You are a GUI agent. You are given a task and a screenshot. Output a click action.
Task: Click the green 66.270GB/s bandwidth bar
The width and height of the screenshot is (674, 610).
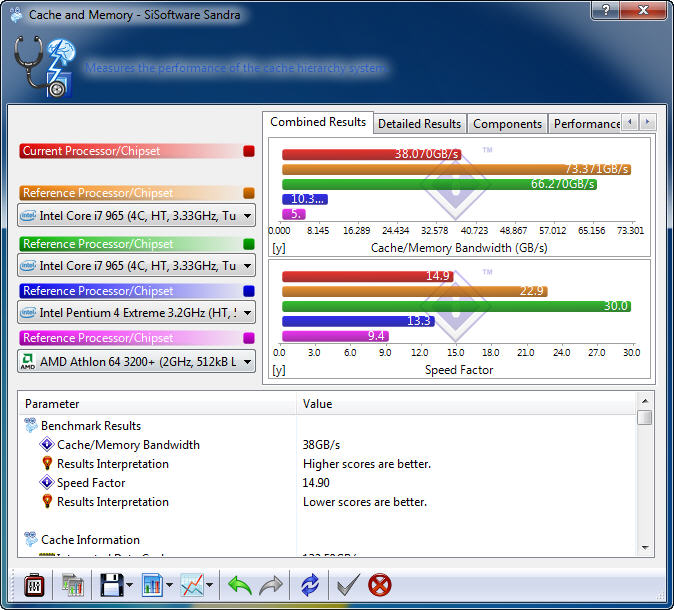(x=439, y=184)
